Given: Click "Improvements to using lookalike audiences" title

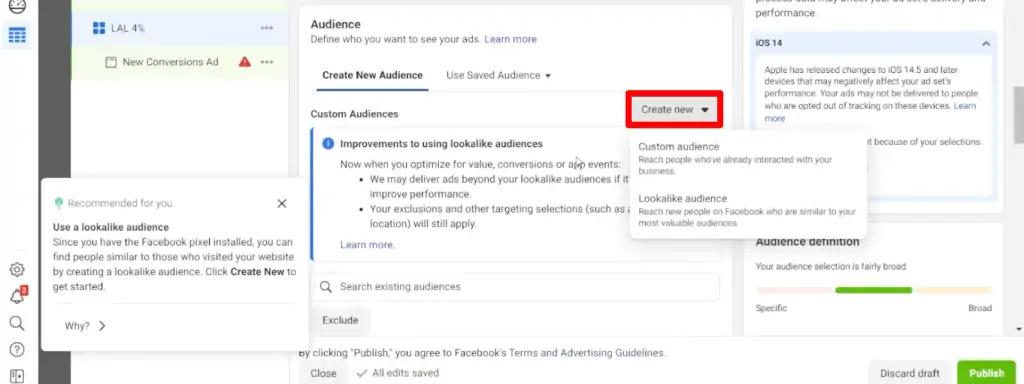Looking at the screenshot, I should [441, 144].
